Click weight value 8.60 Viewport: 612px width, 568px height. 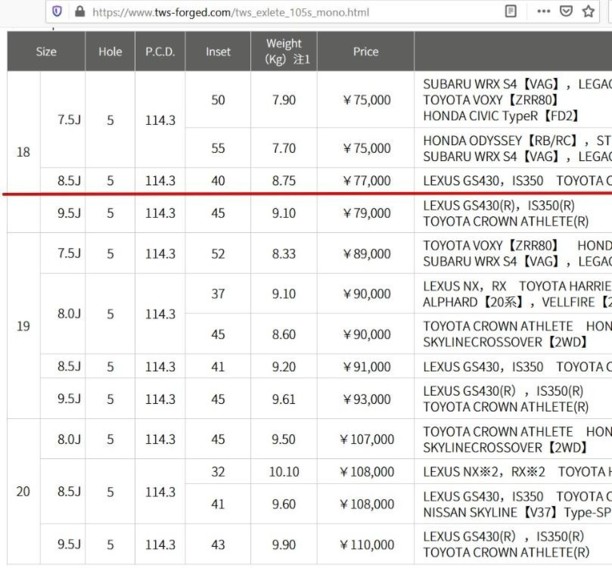(284, 335)
